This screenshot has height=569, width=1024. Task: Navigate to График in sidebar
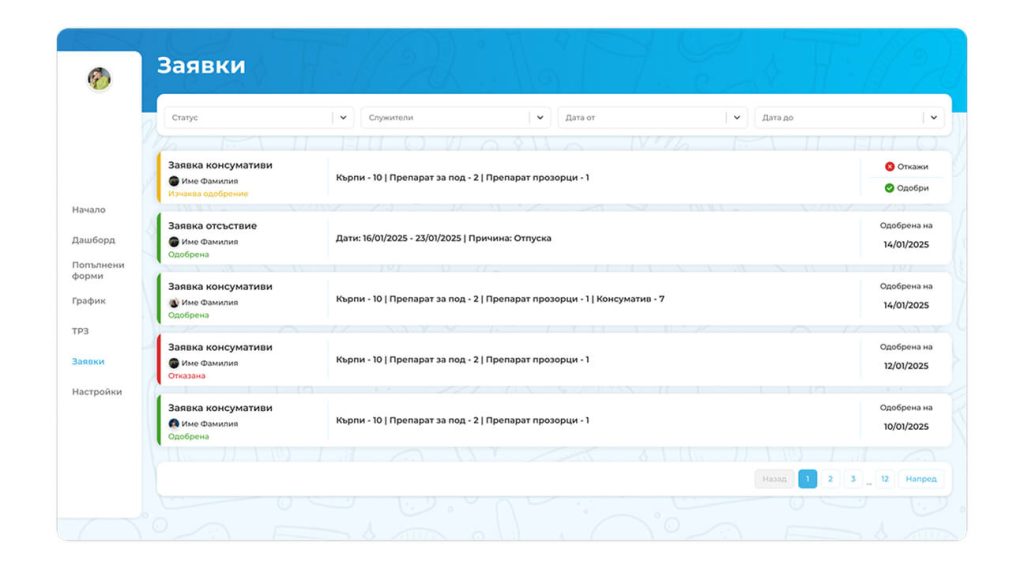click(89, 301)
